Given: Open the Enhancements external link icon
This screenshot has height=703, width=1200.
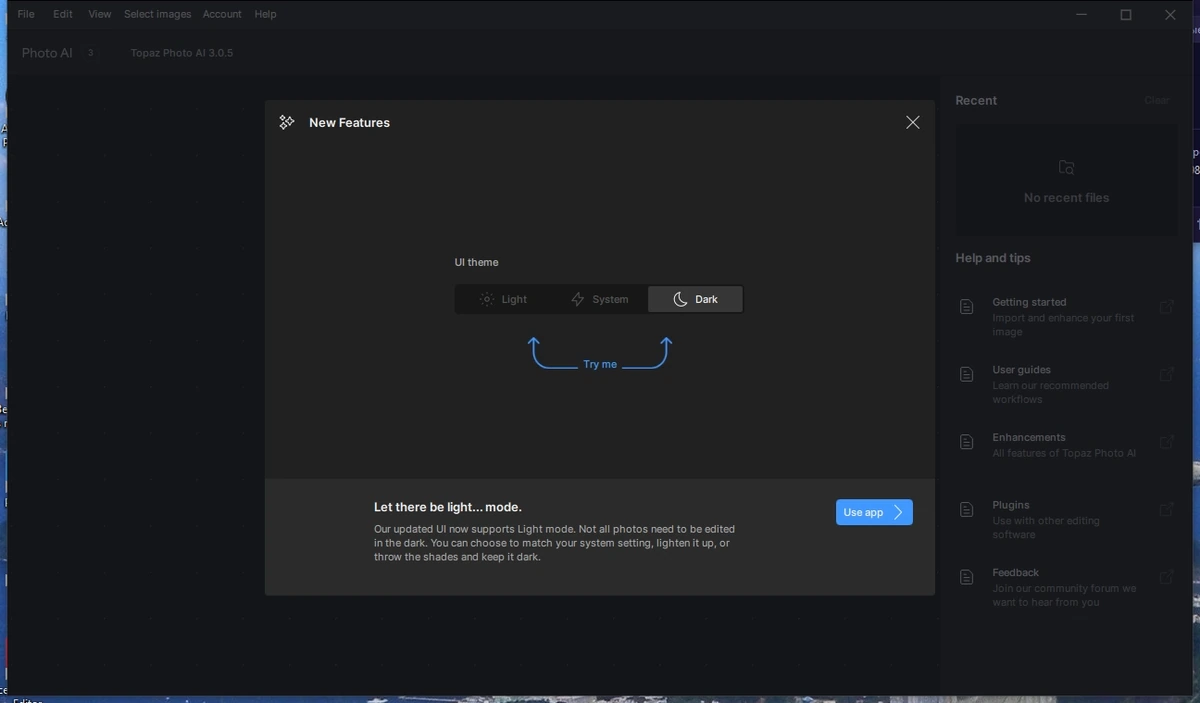Looking at the screenshot, I should tap(1166, 442).
